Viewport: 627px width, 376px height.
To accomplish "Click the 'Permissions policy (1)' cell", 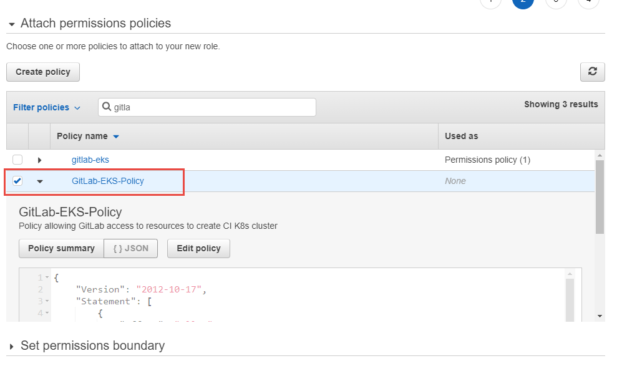I will point(487,160).
